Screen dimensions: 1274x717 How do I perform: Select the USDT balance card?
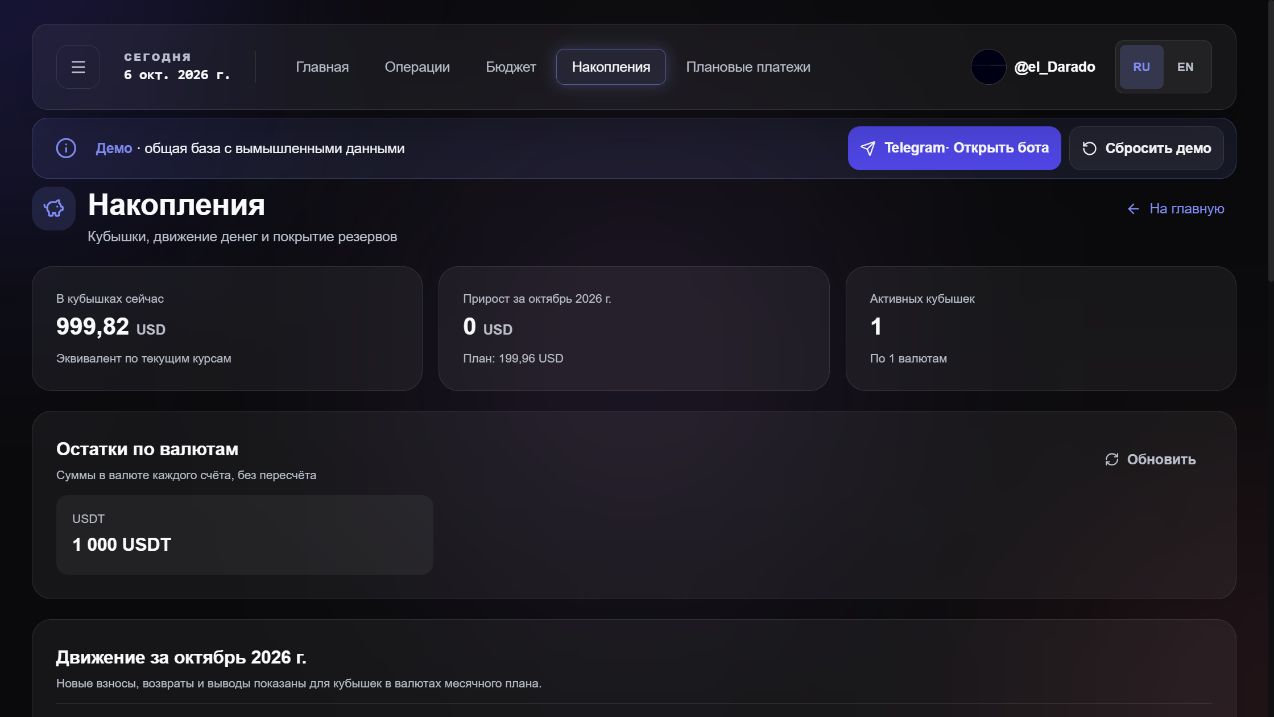[x=244, y=534]
